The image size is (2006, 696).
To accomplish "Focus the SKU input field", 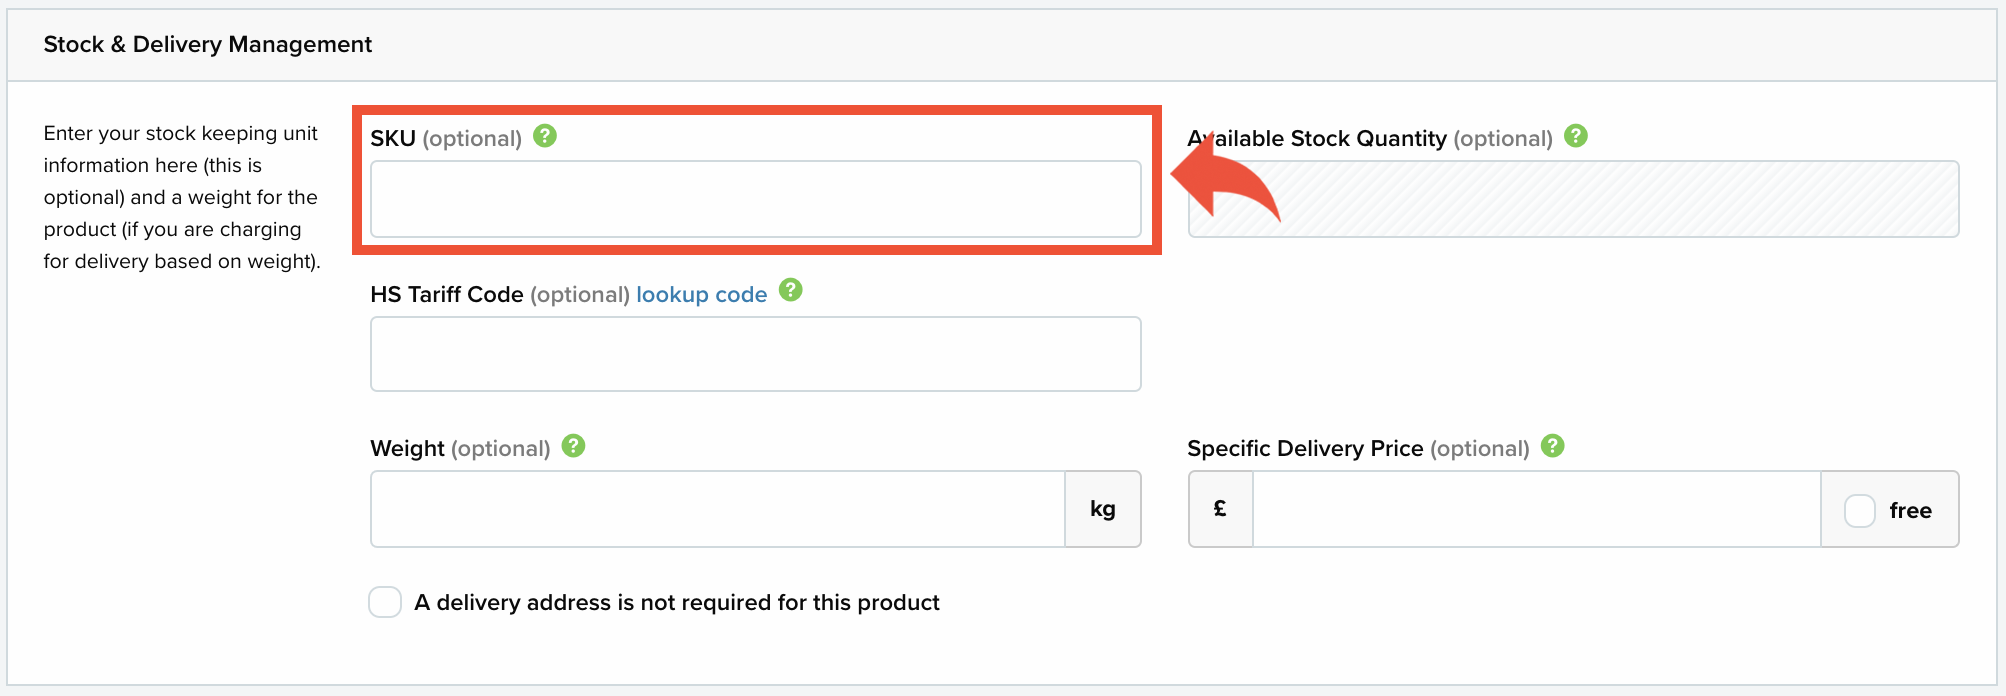I will [756, 199].
